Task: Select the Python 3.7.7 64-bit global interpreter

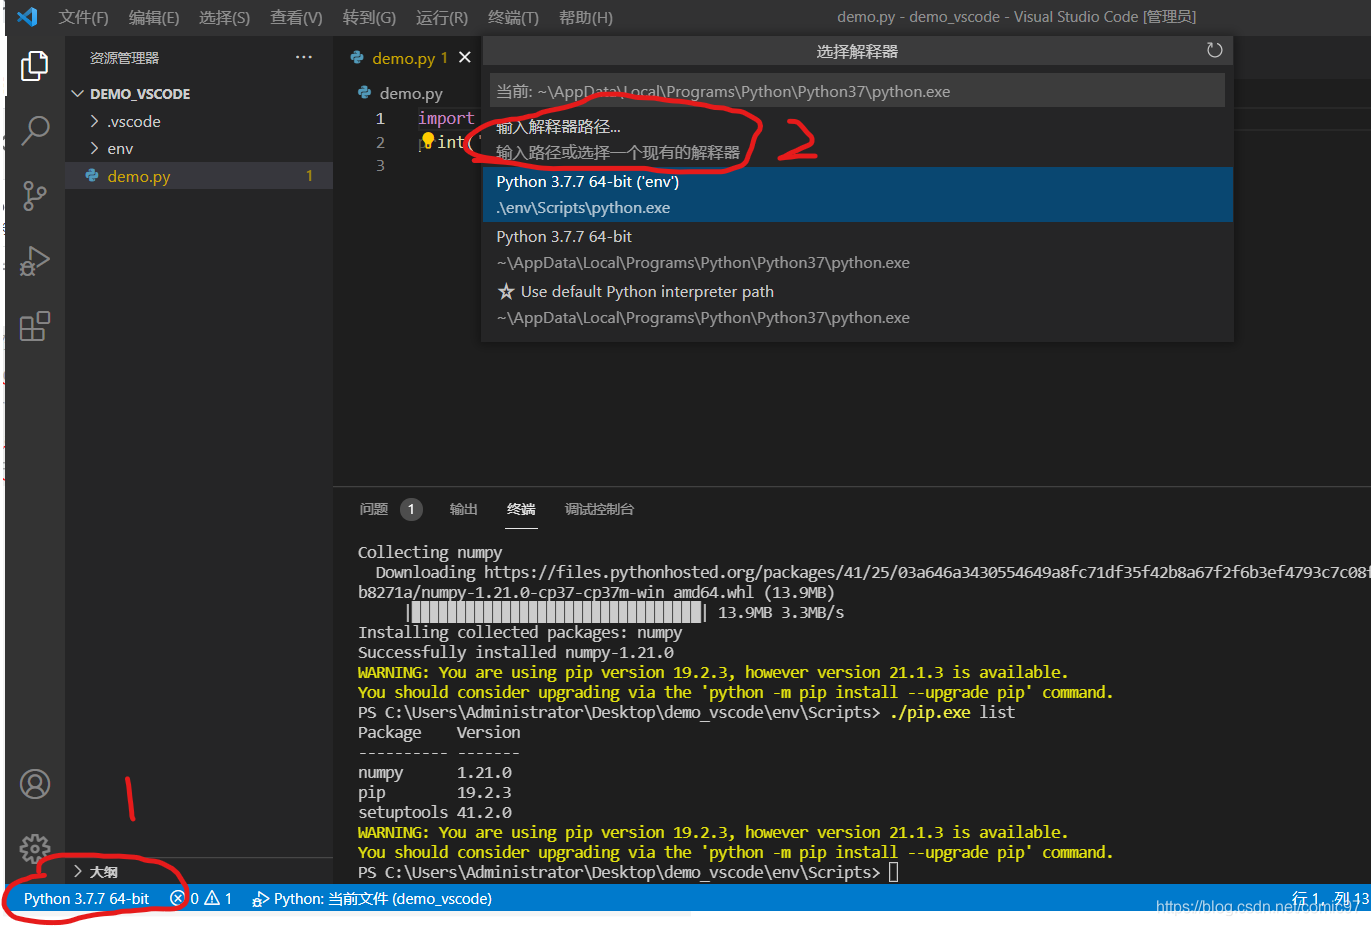Action: pos(857,249)
